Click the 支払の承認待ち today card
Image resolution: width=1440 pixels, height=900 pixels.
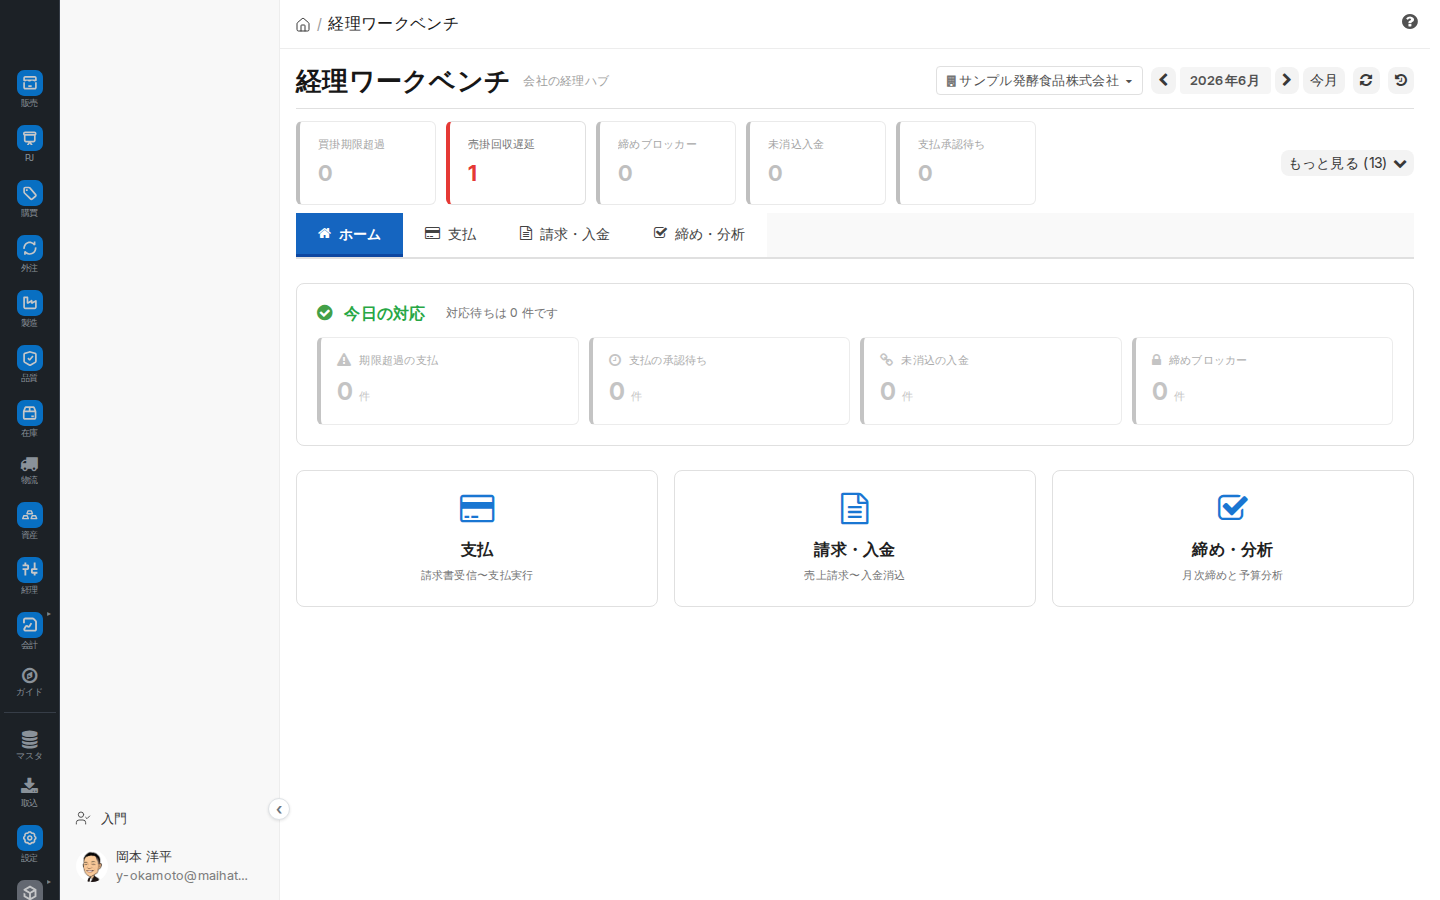tap(720, 381)
